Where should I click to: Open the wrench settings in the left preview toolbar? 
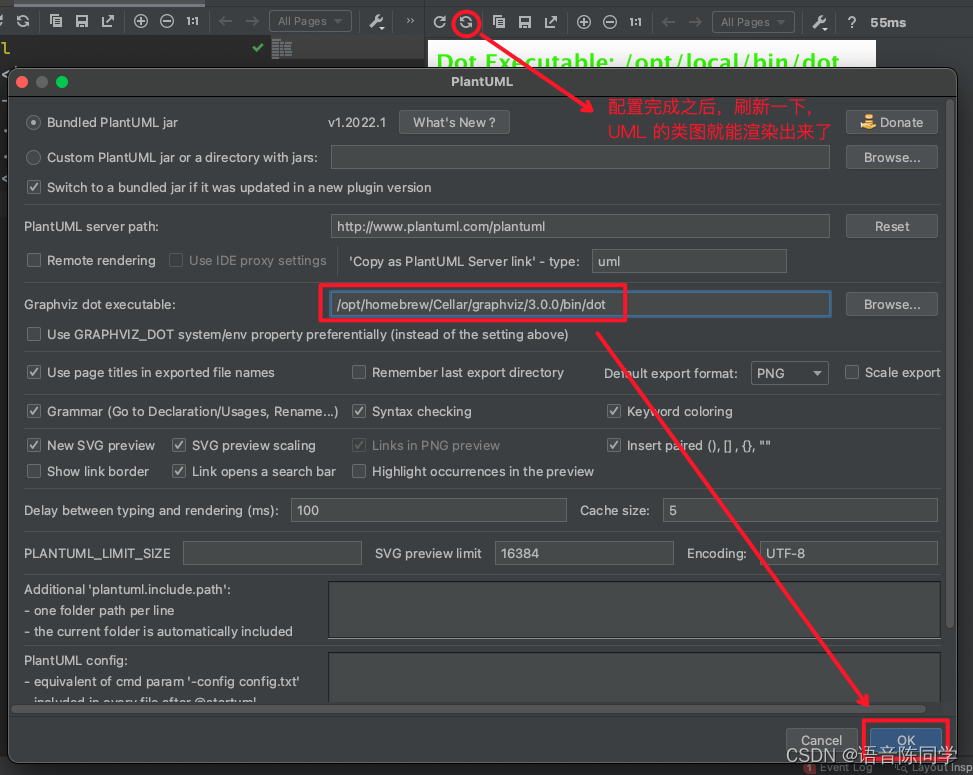click(377, 22)
